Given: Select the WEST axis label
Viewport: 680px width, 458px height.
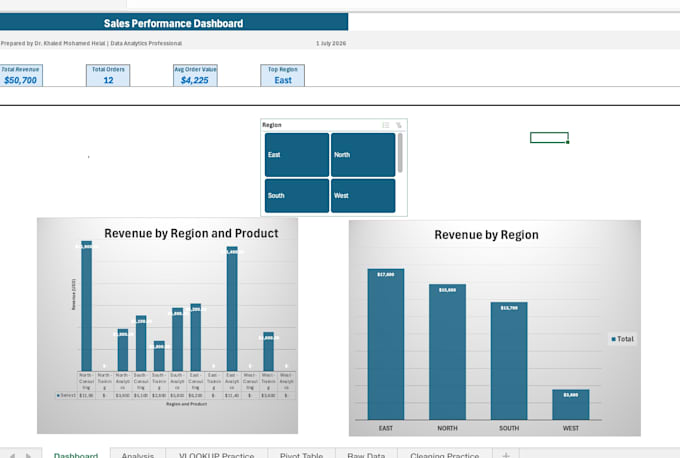Looking at the screenshot, I should tap(571, 428).
